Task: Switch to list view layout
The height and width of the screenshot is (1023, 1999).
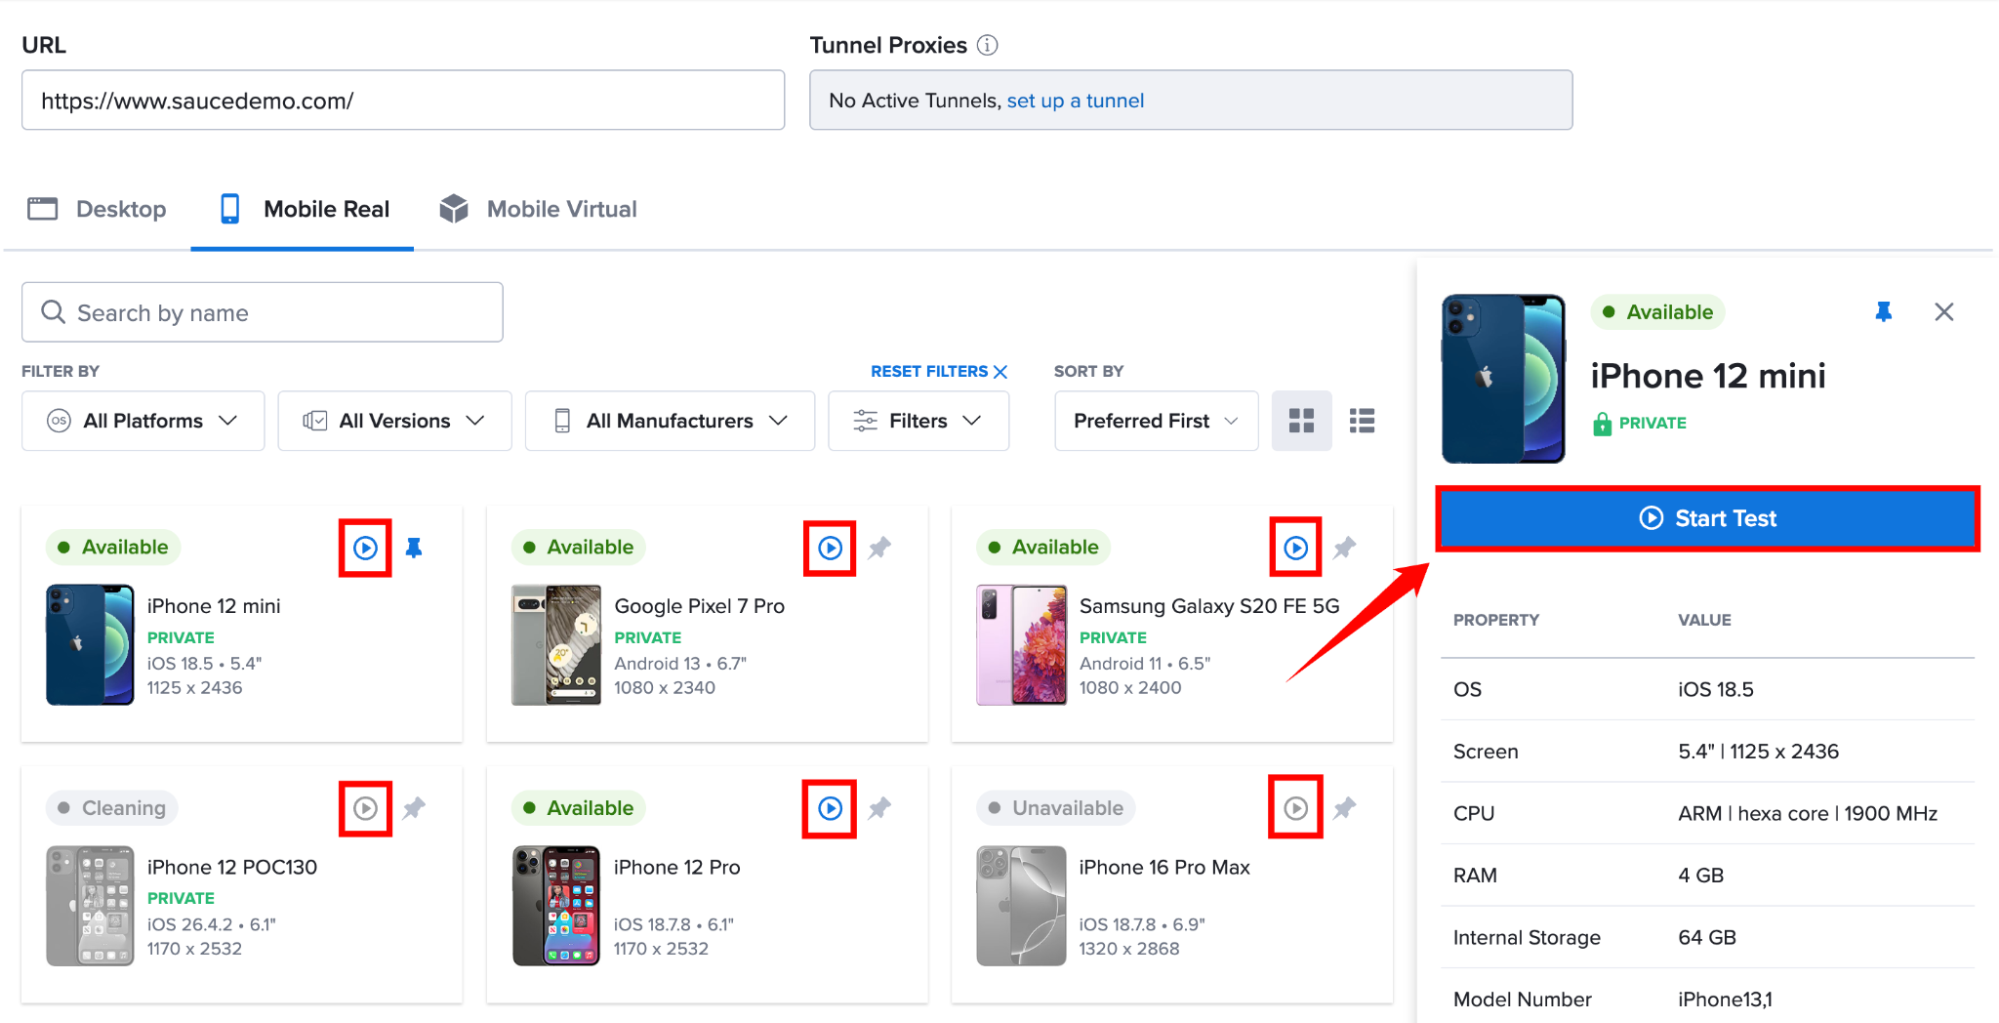Action: (1362, 421)
